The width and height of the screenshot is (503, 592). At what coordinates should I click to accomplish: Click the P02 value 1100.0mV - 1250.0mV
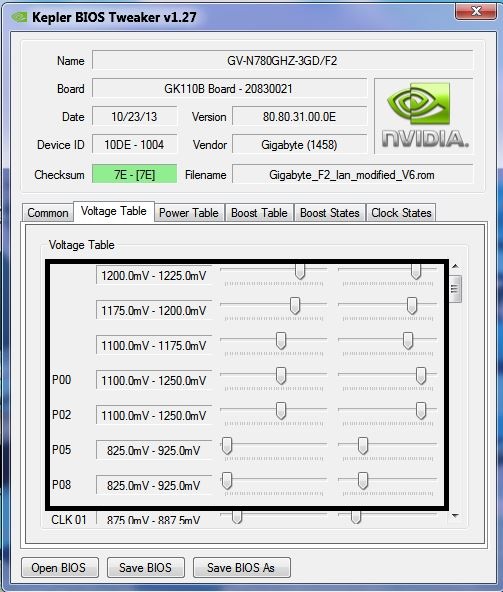(154, 416)
